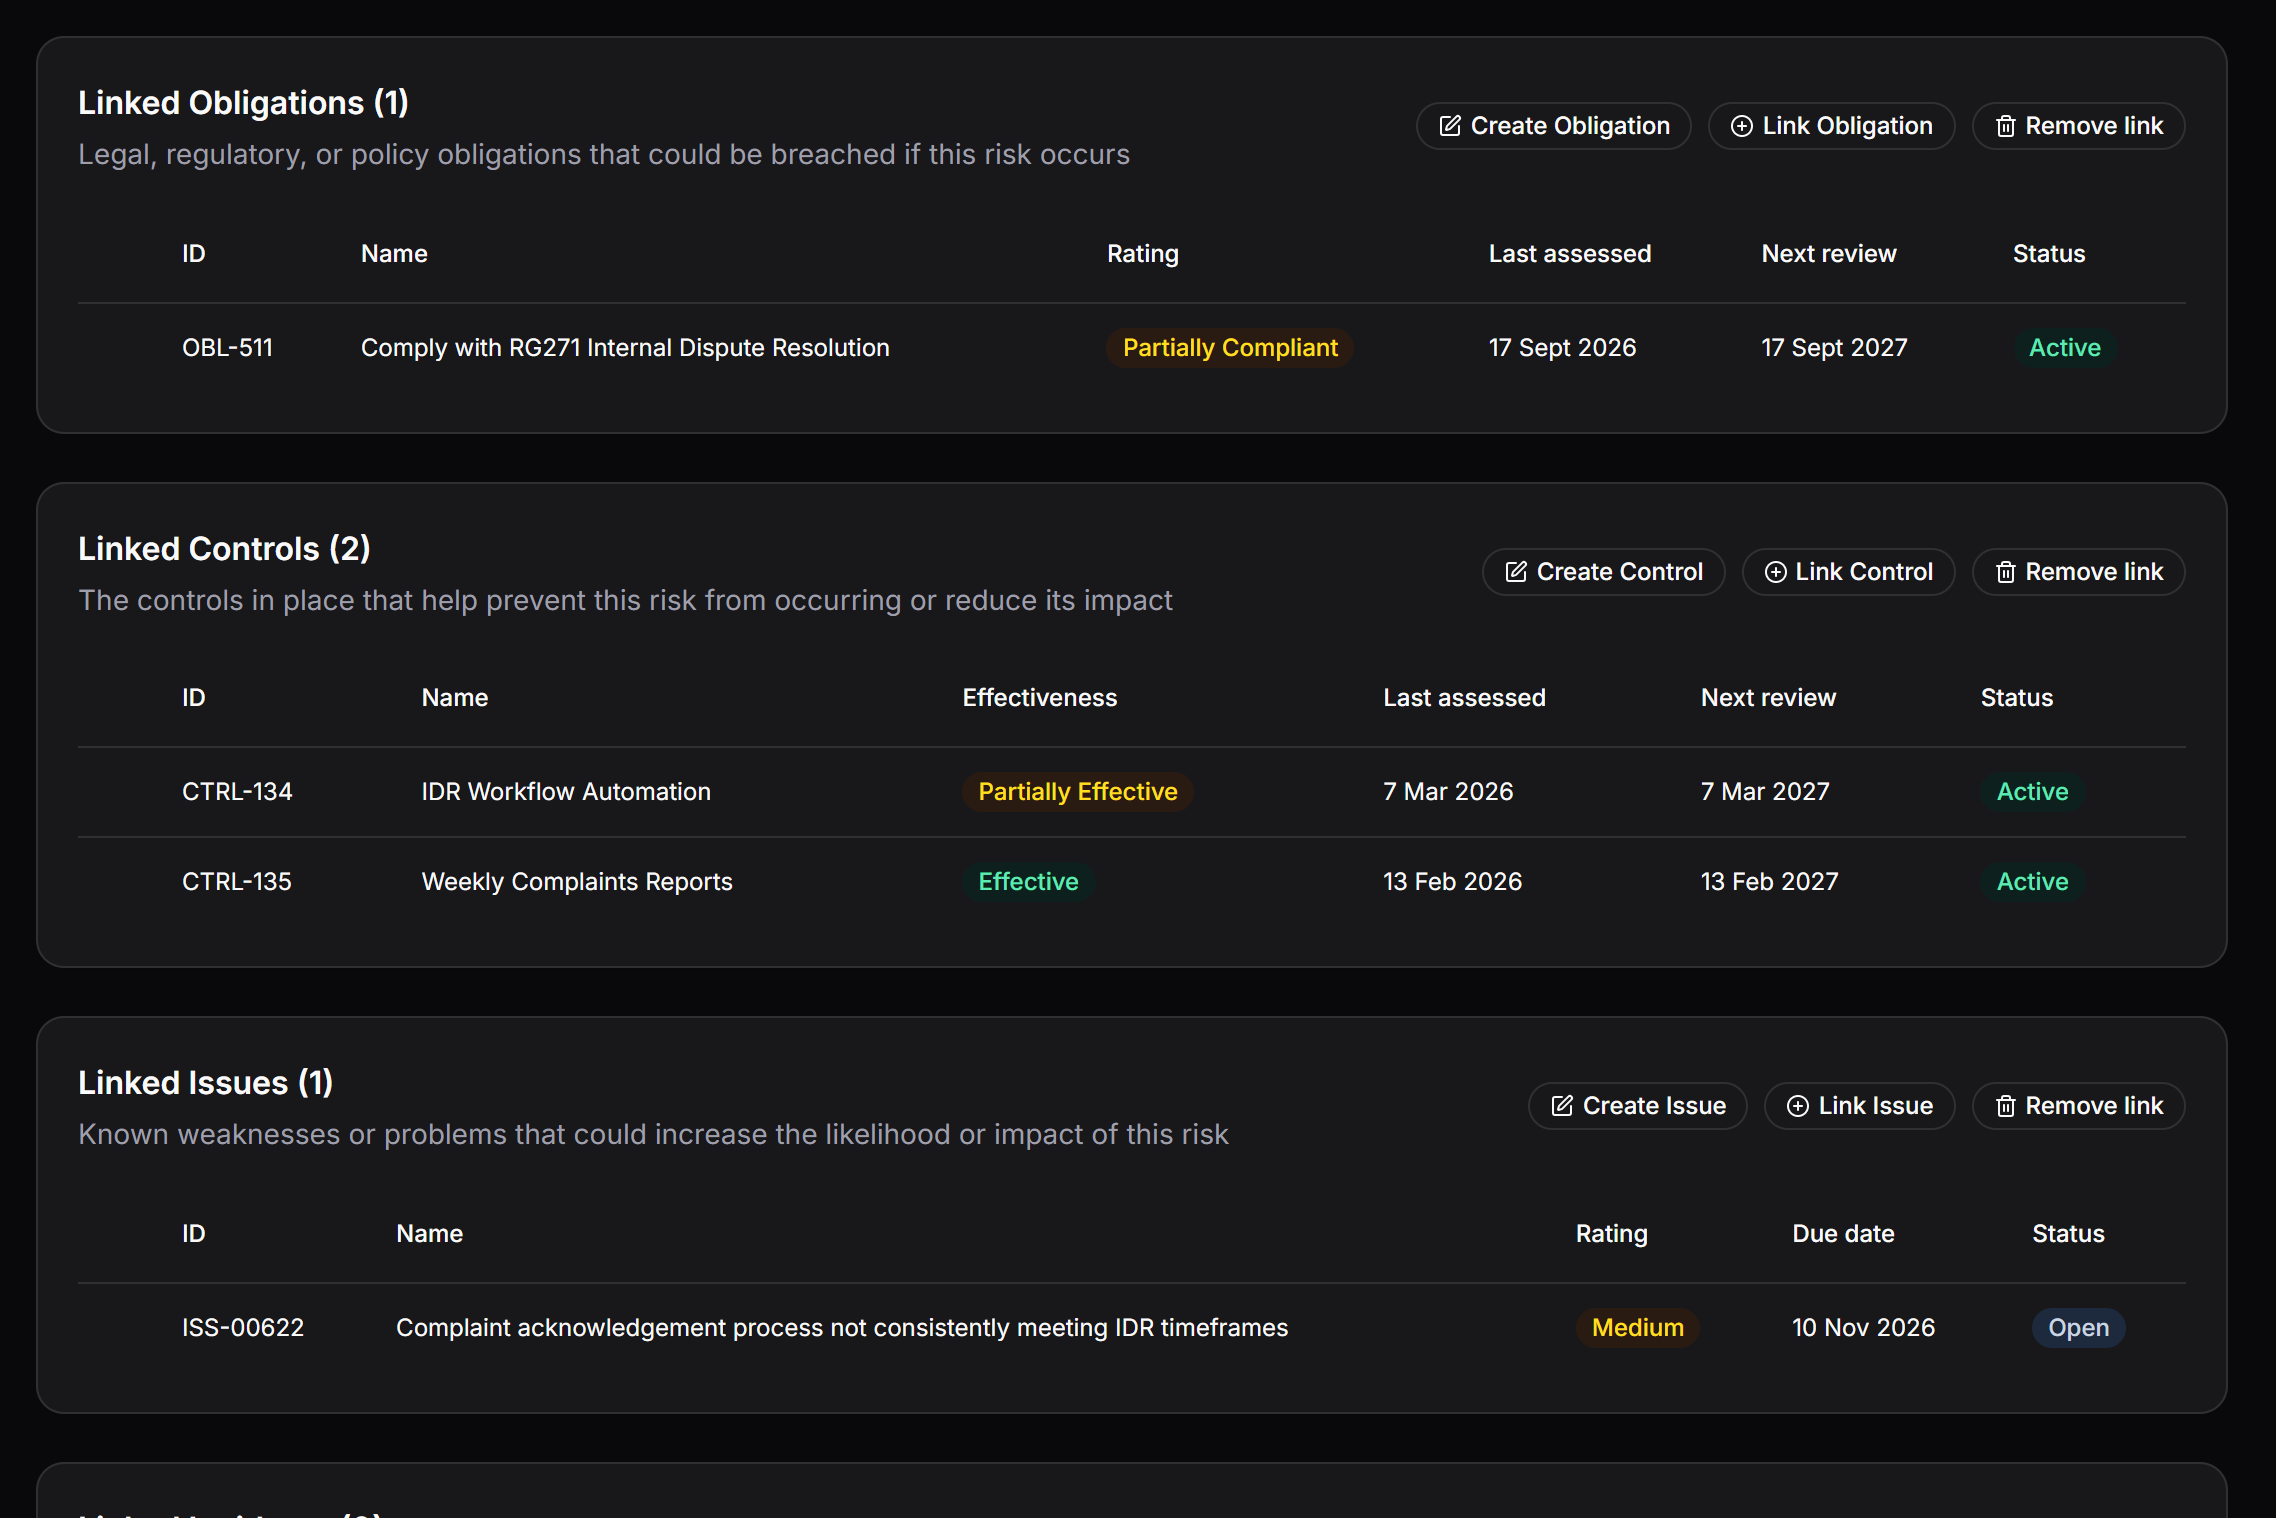This screenshot has width=2276, height=1518.
Task: Click the Active status of OBL-511
Action: [2064, 348]
